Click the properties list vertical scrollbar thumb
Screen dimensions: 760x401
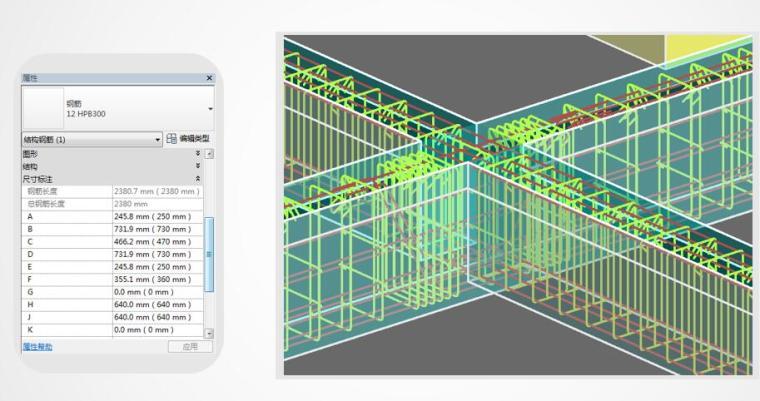coord(209,255)
